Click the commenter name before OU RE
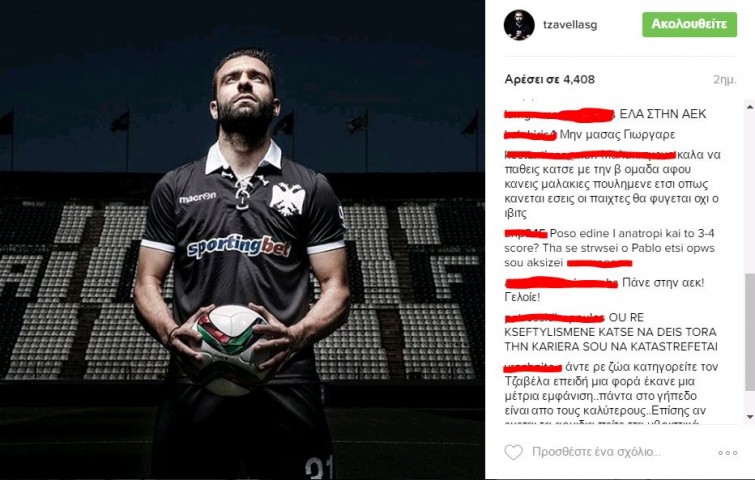 pyautogui.click(x=554, y=318)
